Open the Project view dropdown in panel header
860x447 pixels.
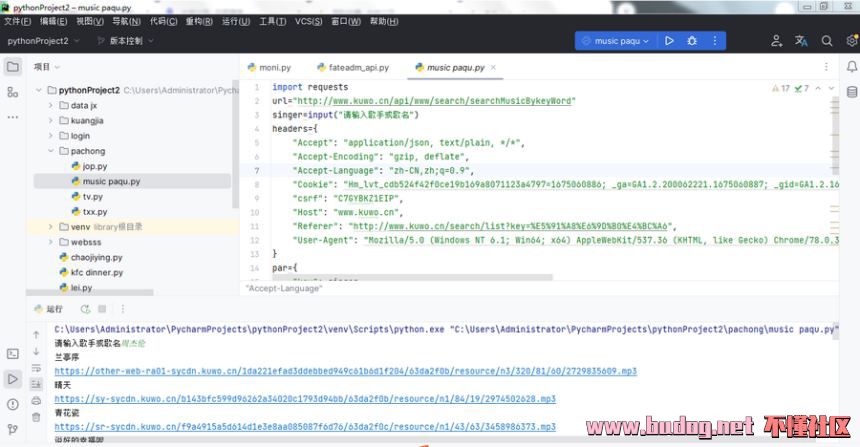point(47,67)
